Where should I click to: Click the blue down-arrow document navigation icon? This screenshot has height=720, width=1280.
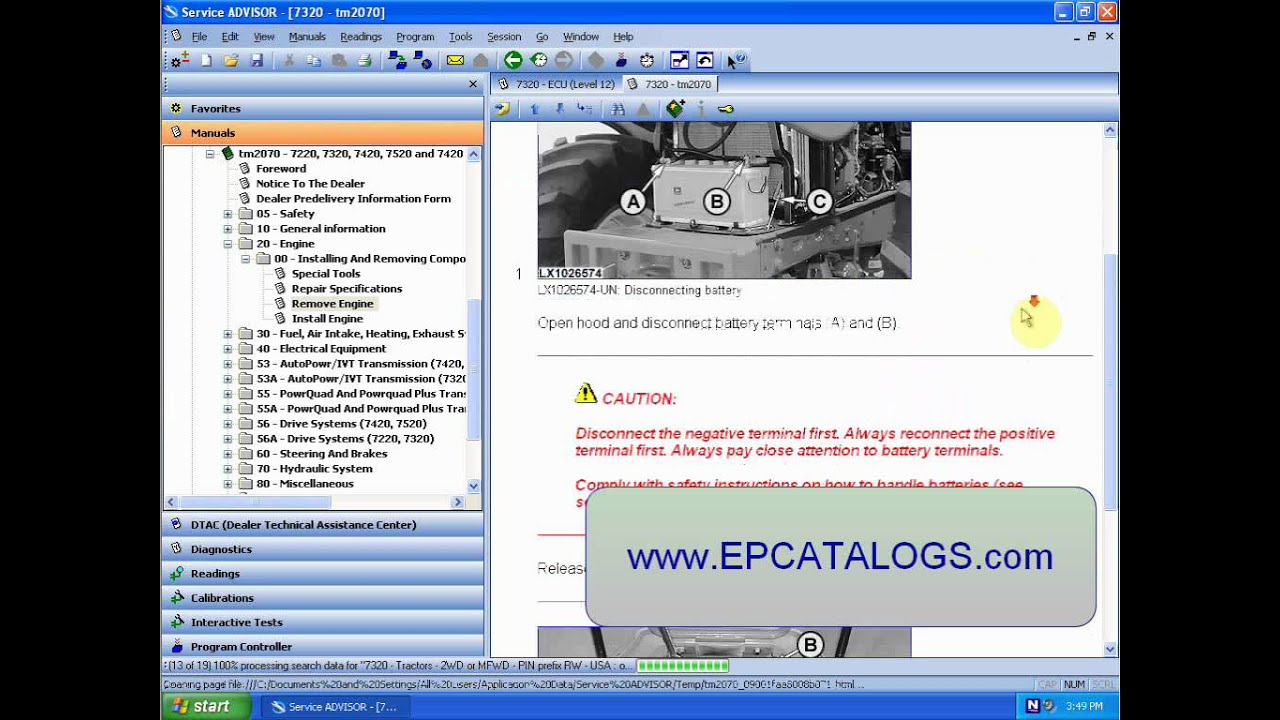click(559, 109)
